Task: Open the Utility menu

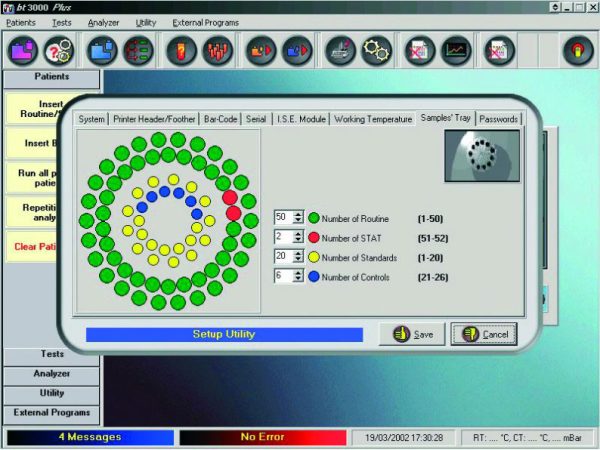Action: (x=146, y=23)
